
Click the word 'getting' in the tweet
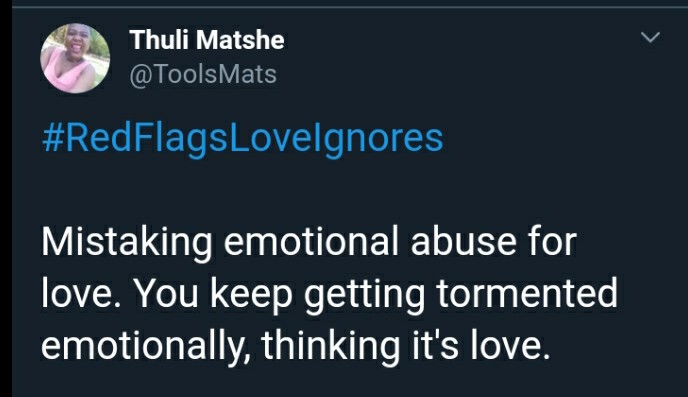tap(365, 296)
